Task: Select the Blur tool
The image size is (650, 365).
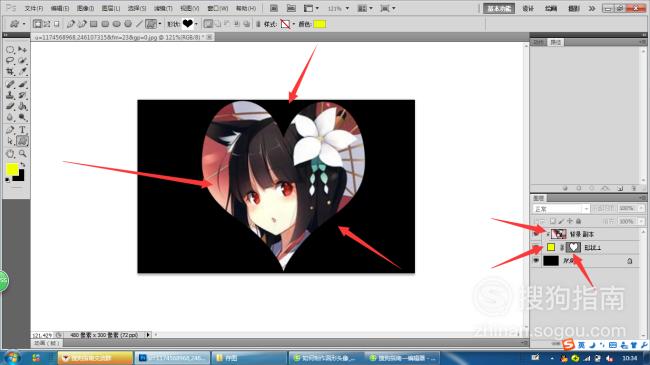Action: tap(10, 118)
